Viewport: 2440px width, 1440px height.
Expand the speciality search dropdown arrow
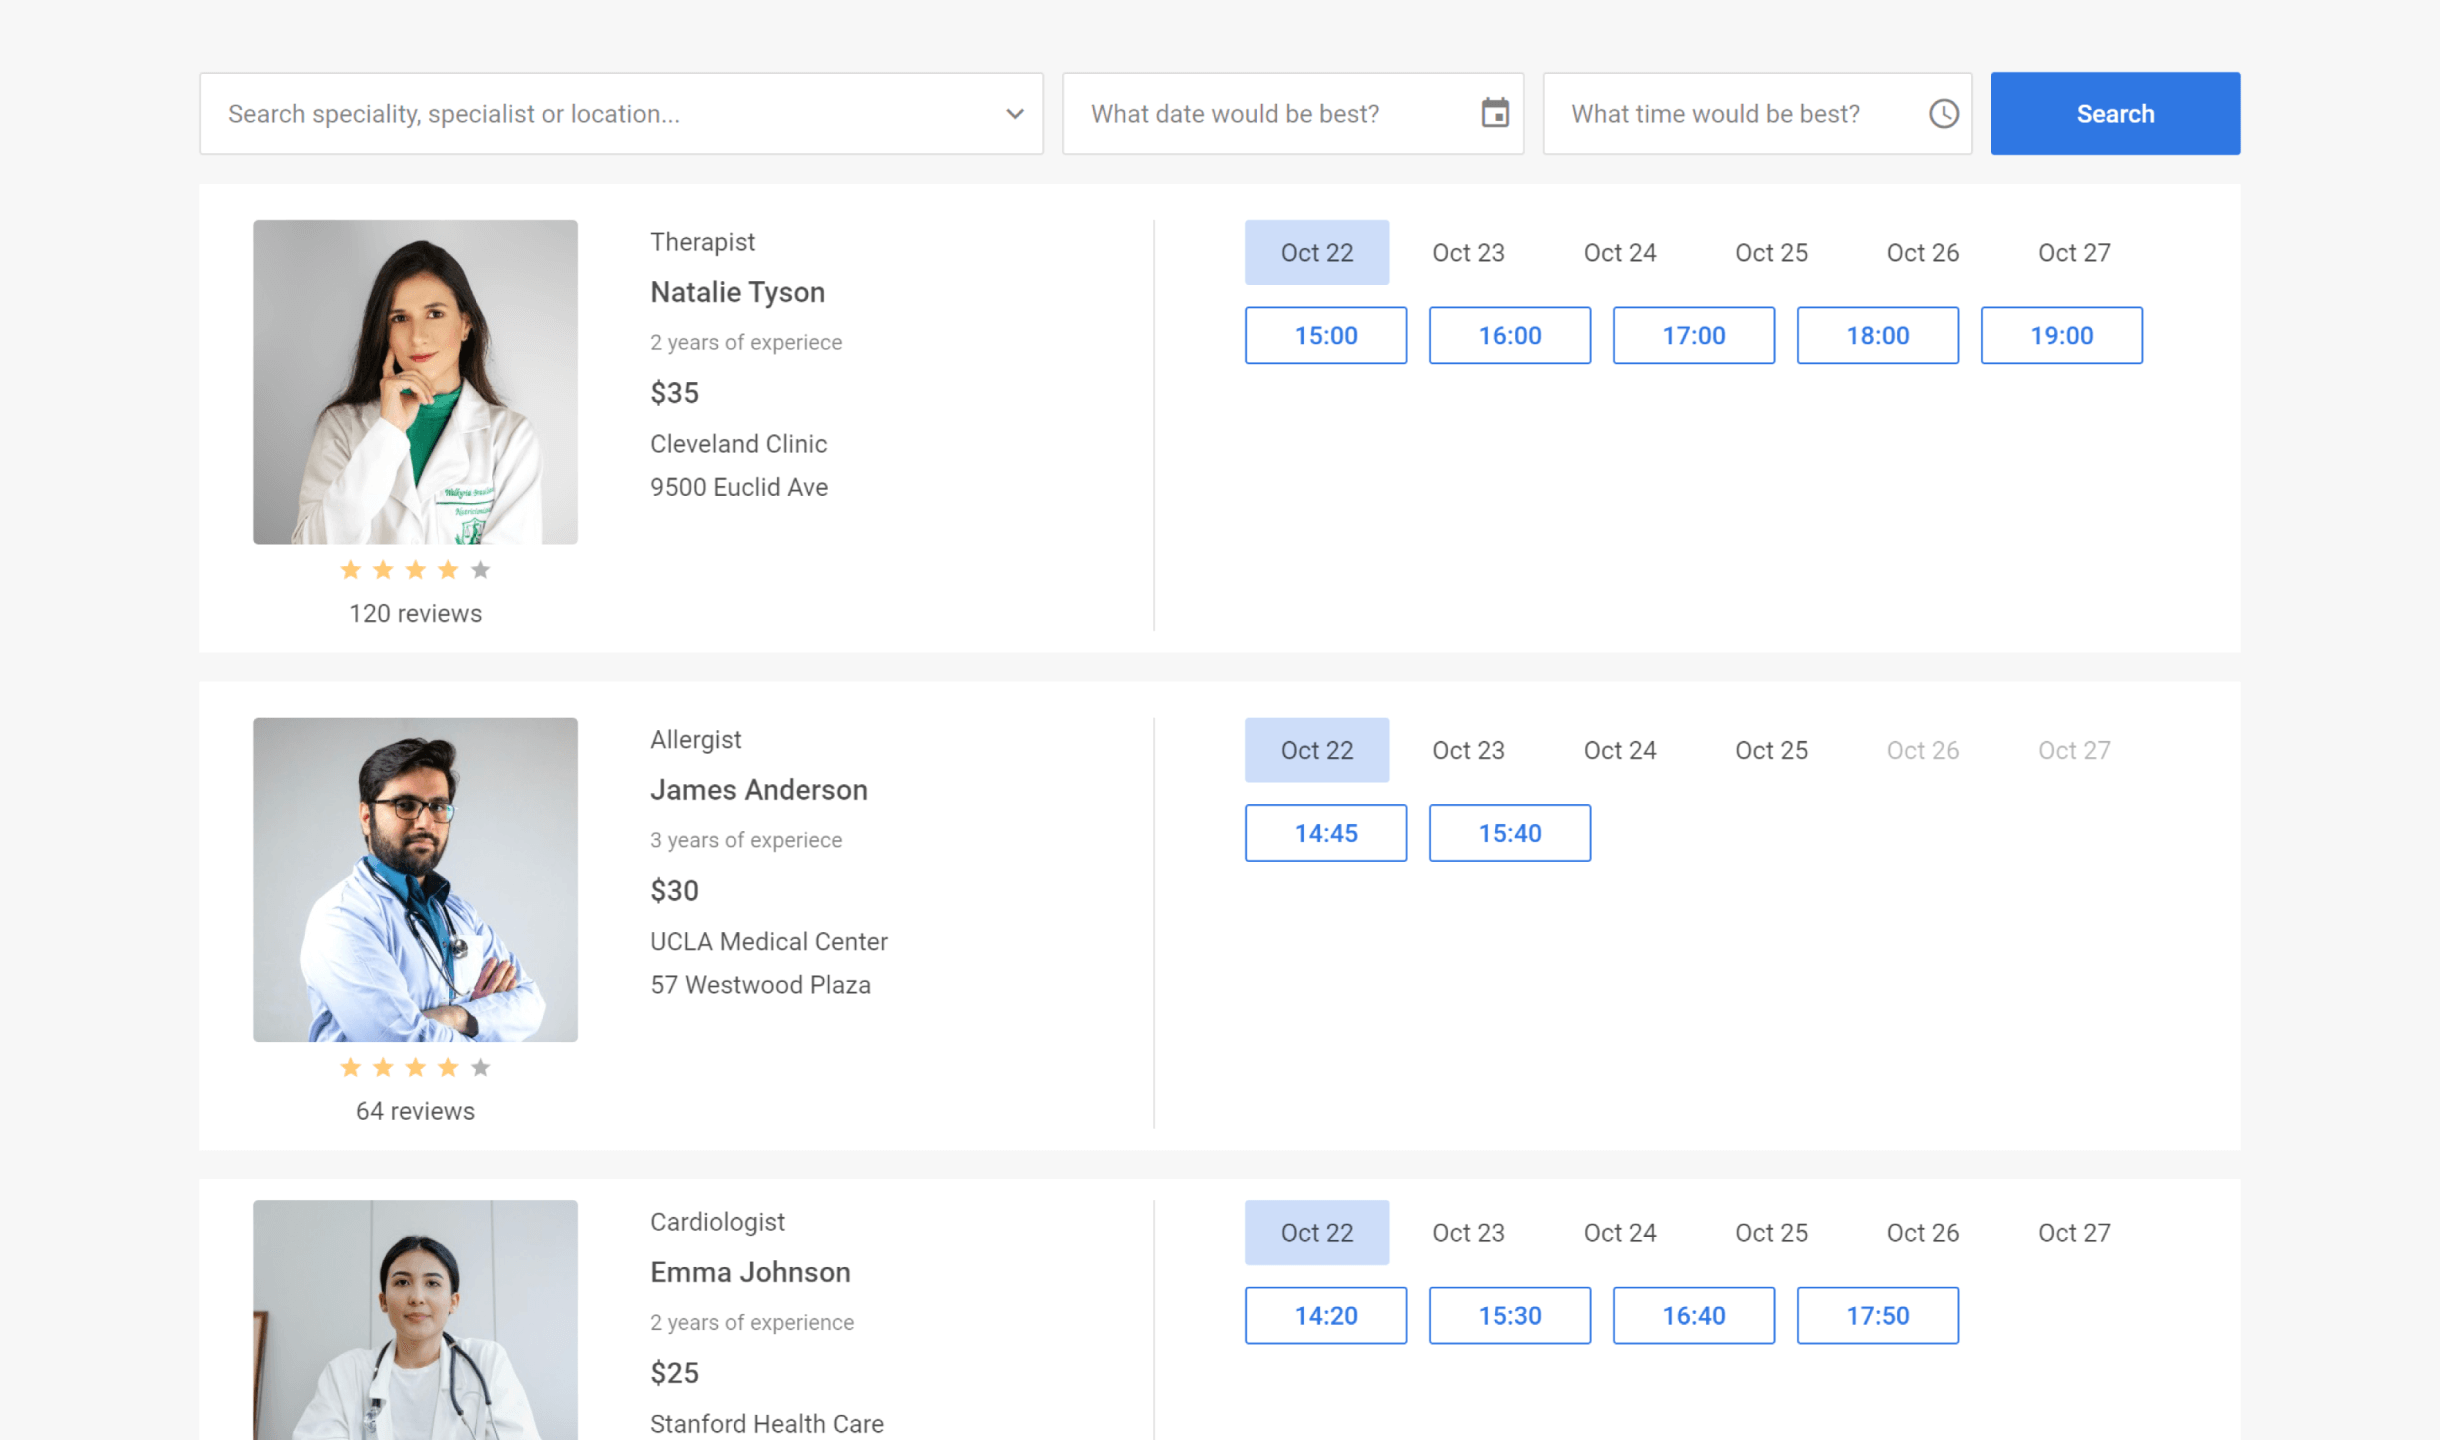point(1013,113)
